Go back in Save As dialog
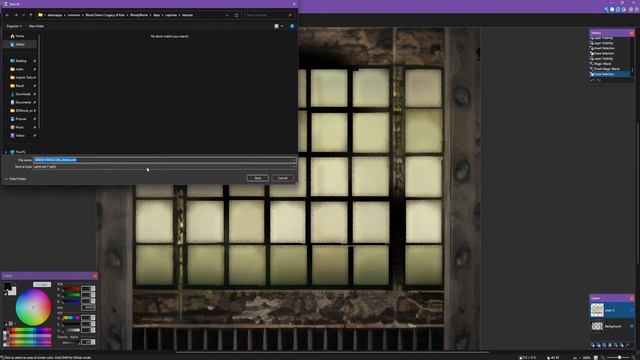The width and height of the screenshot is (640, 360). pyautogui.click(x=7, y=15)
